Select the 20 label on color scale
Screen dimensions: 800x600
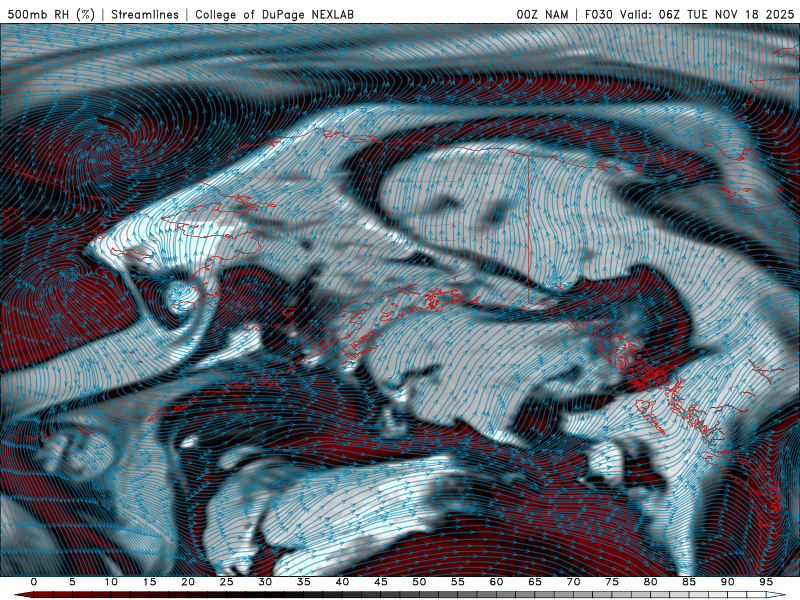(x=188, y=582)
